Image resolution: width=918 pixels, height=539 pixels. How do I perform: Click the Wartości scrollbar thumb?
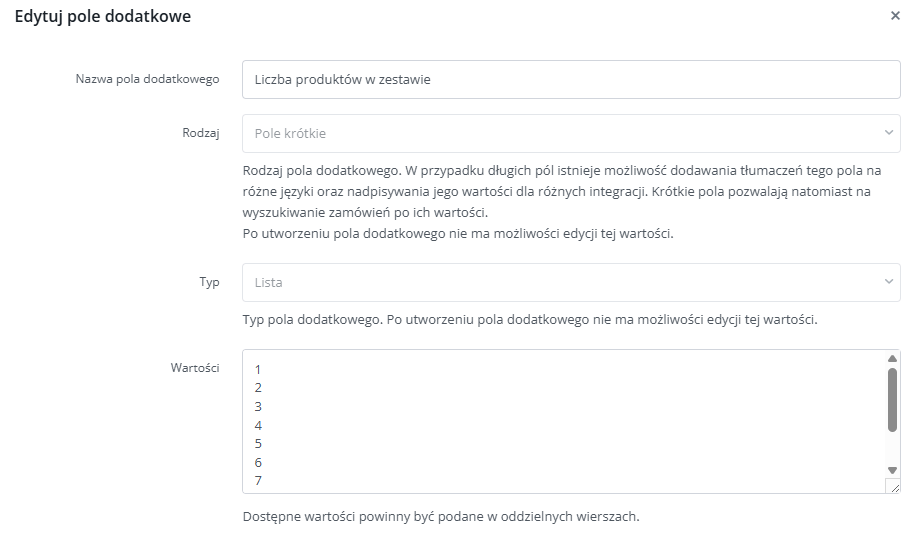pyautogui.click(x=892, y=400)
